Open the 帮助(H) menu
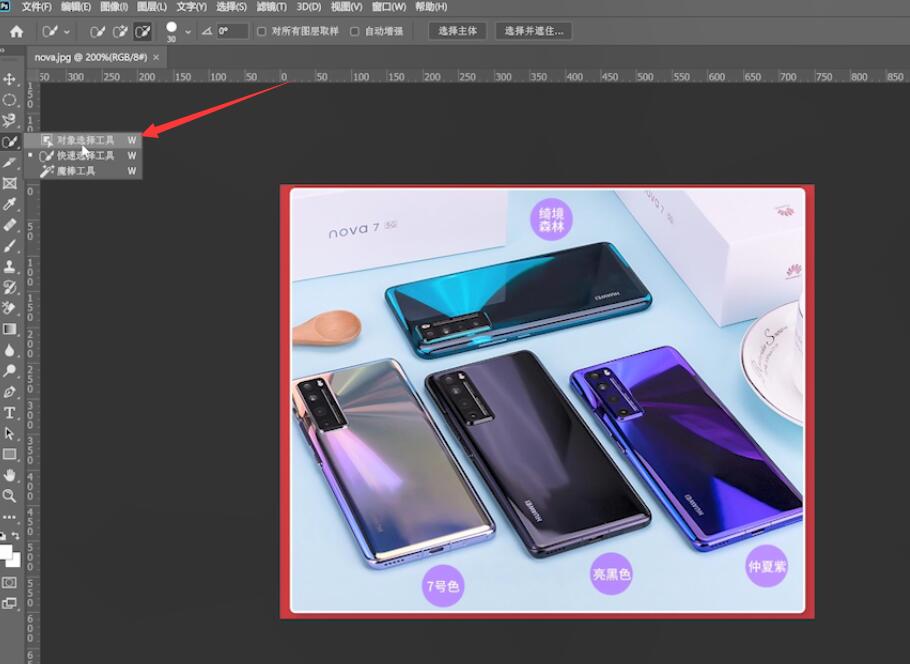This screenshot has width=910, height=664. click(431, 7)
